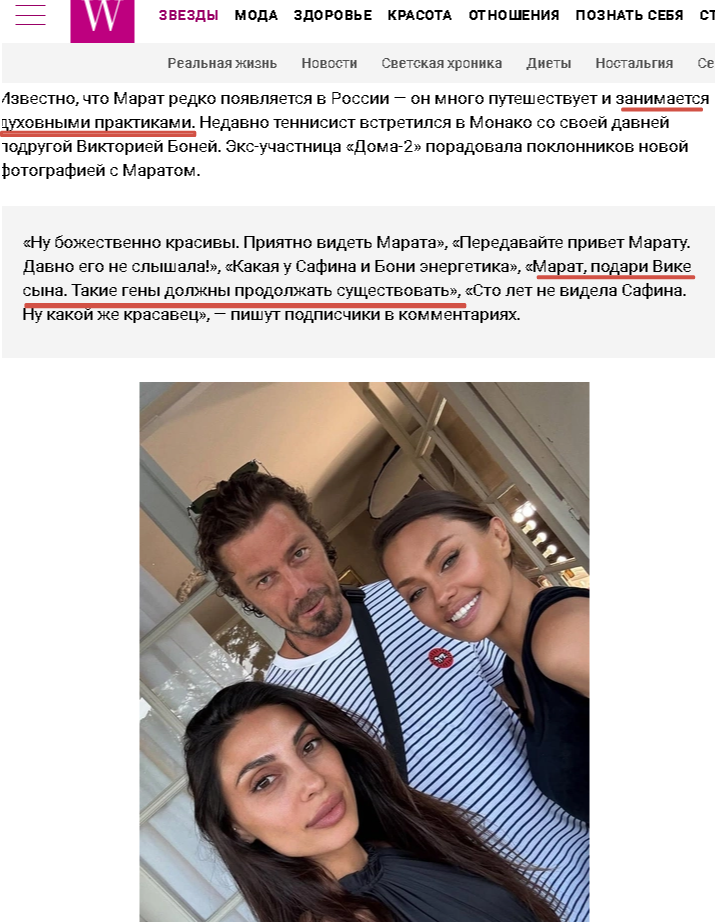Screen dimensions: 715x922
Task: Choose ПОЗНАТЬ СЕБЯ from navigation
Action: click(629, 15)
